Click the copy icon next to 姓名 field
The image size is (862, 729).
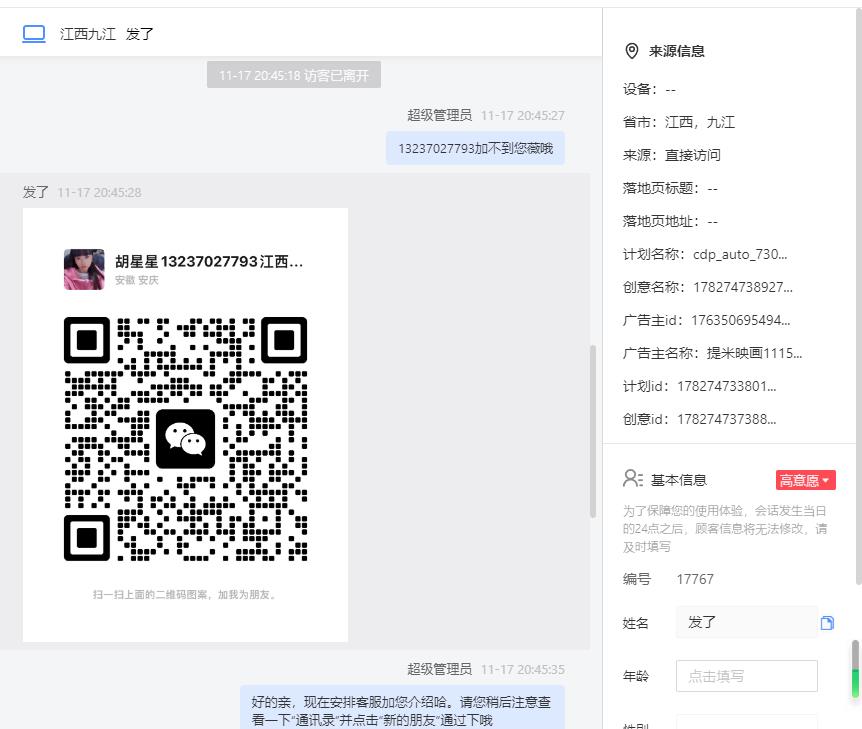tap(827, 622)
